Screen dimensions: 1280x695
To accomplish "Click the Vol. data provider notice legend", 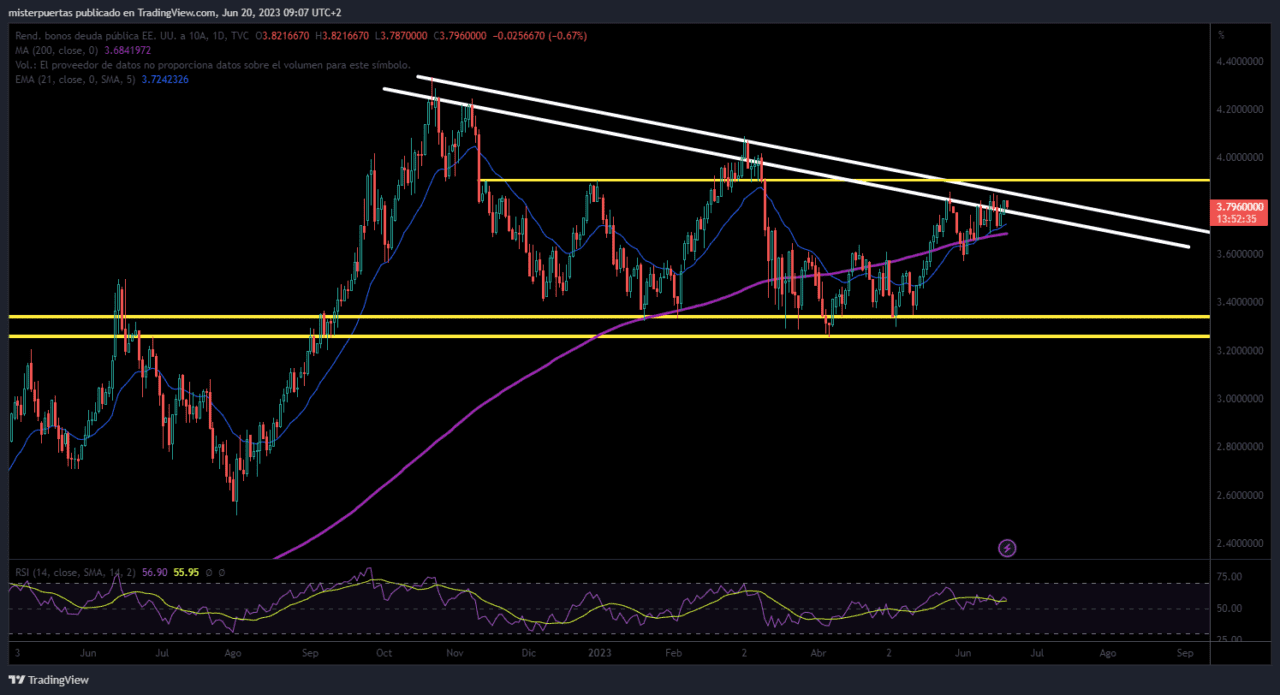I will [x=213, y=64].
